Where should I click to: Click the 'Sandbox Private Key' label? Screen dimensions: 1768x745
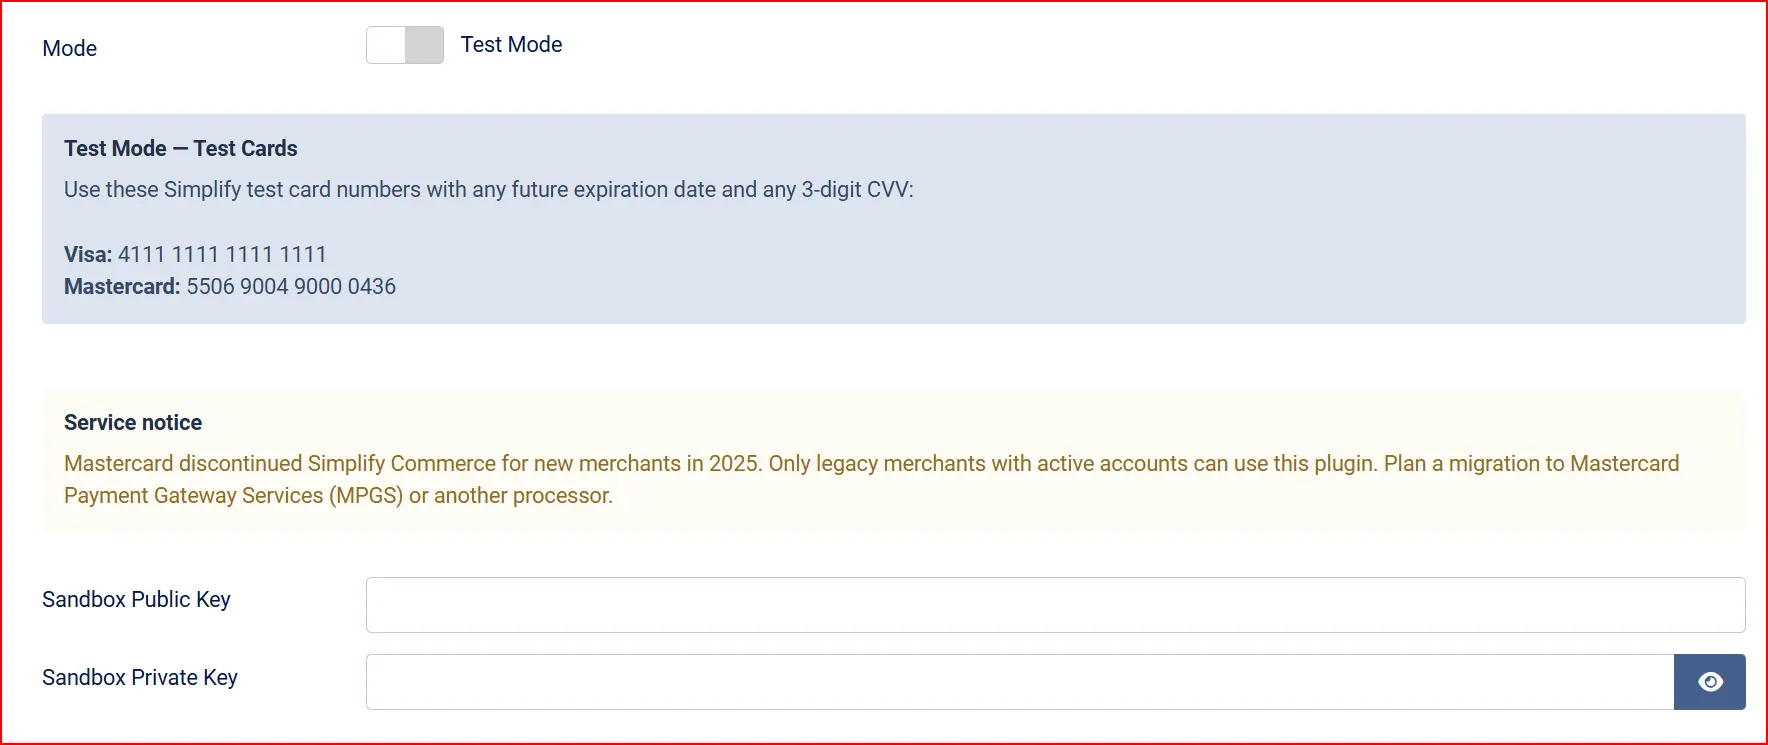(140, 677)
